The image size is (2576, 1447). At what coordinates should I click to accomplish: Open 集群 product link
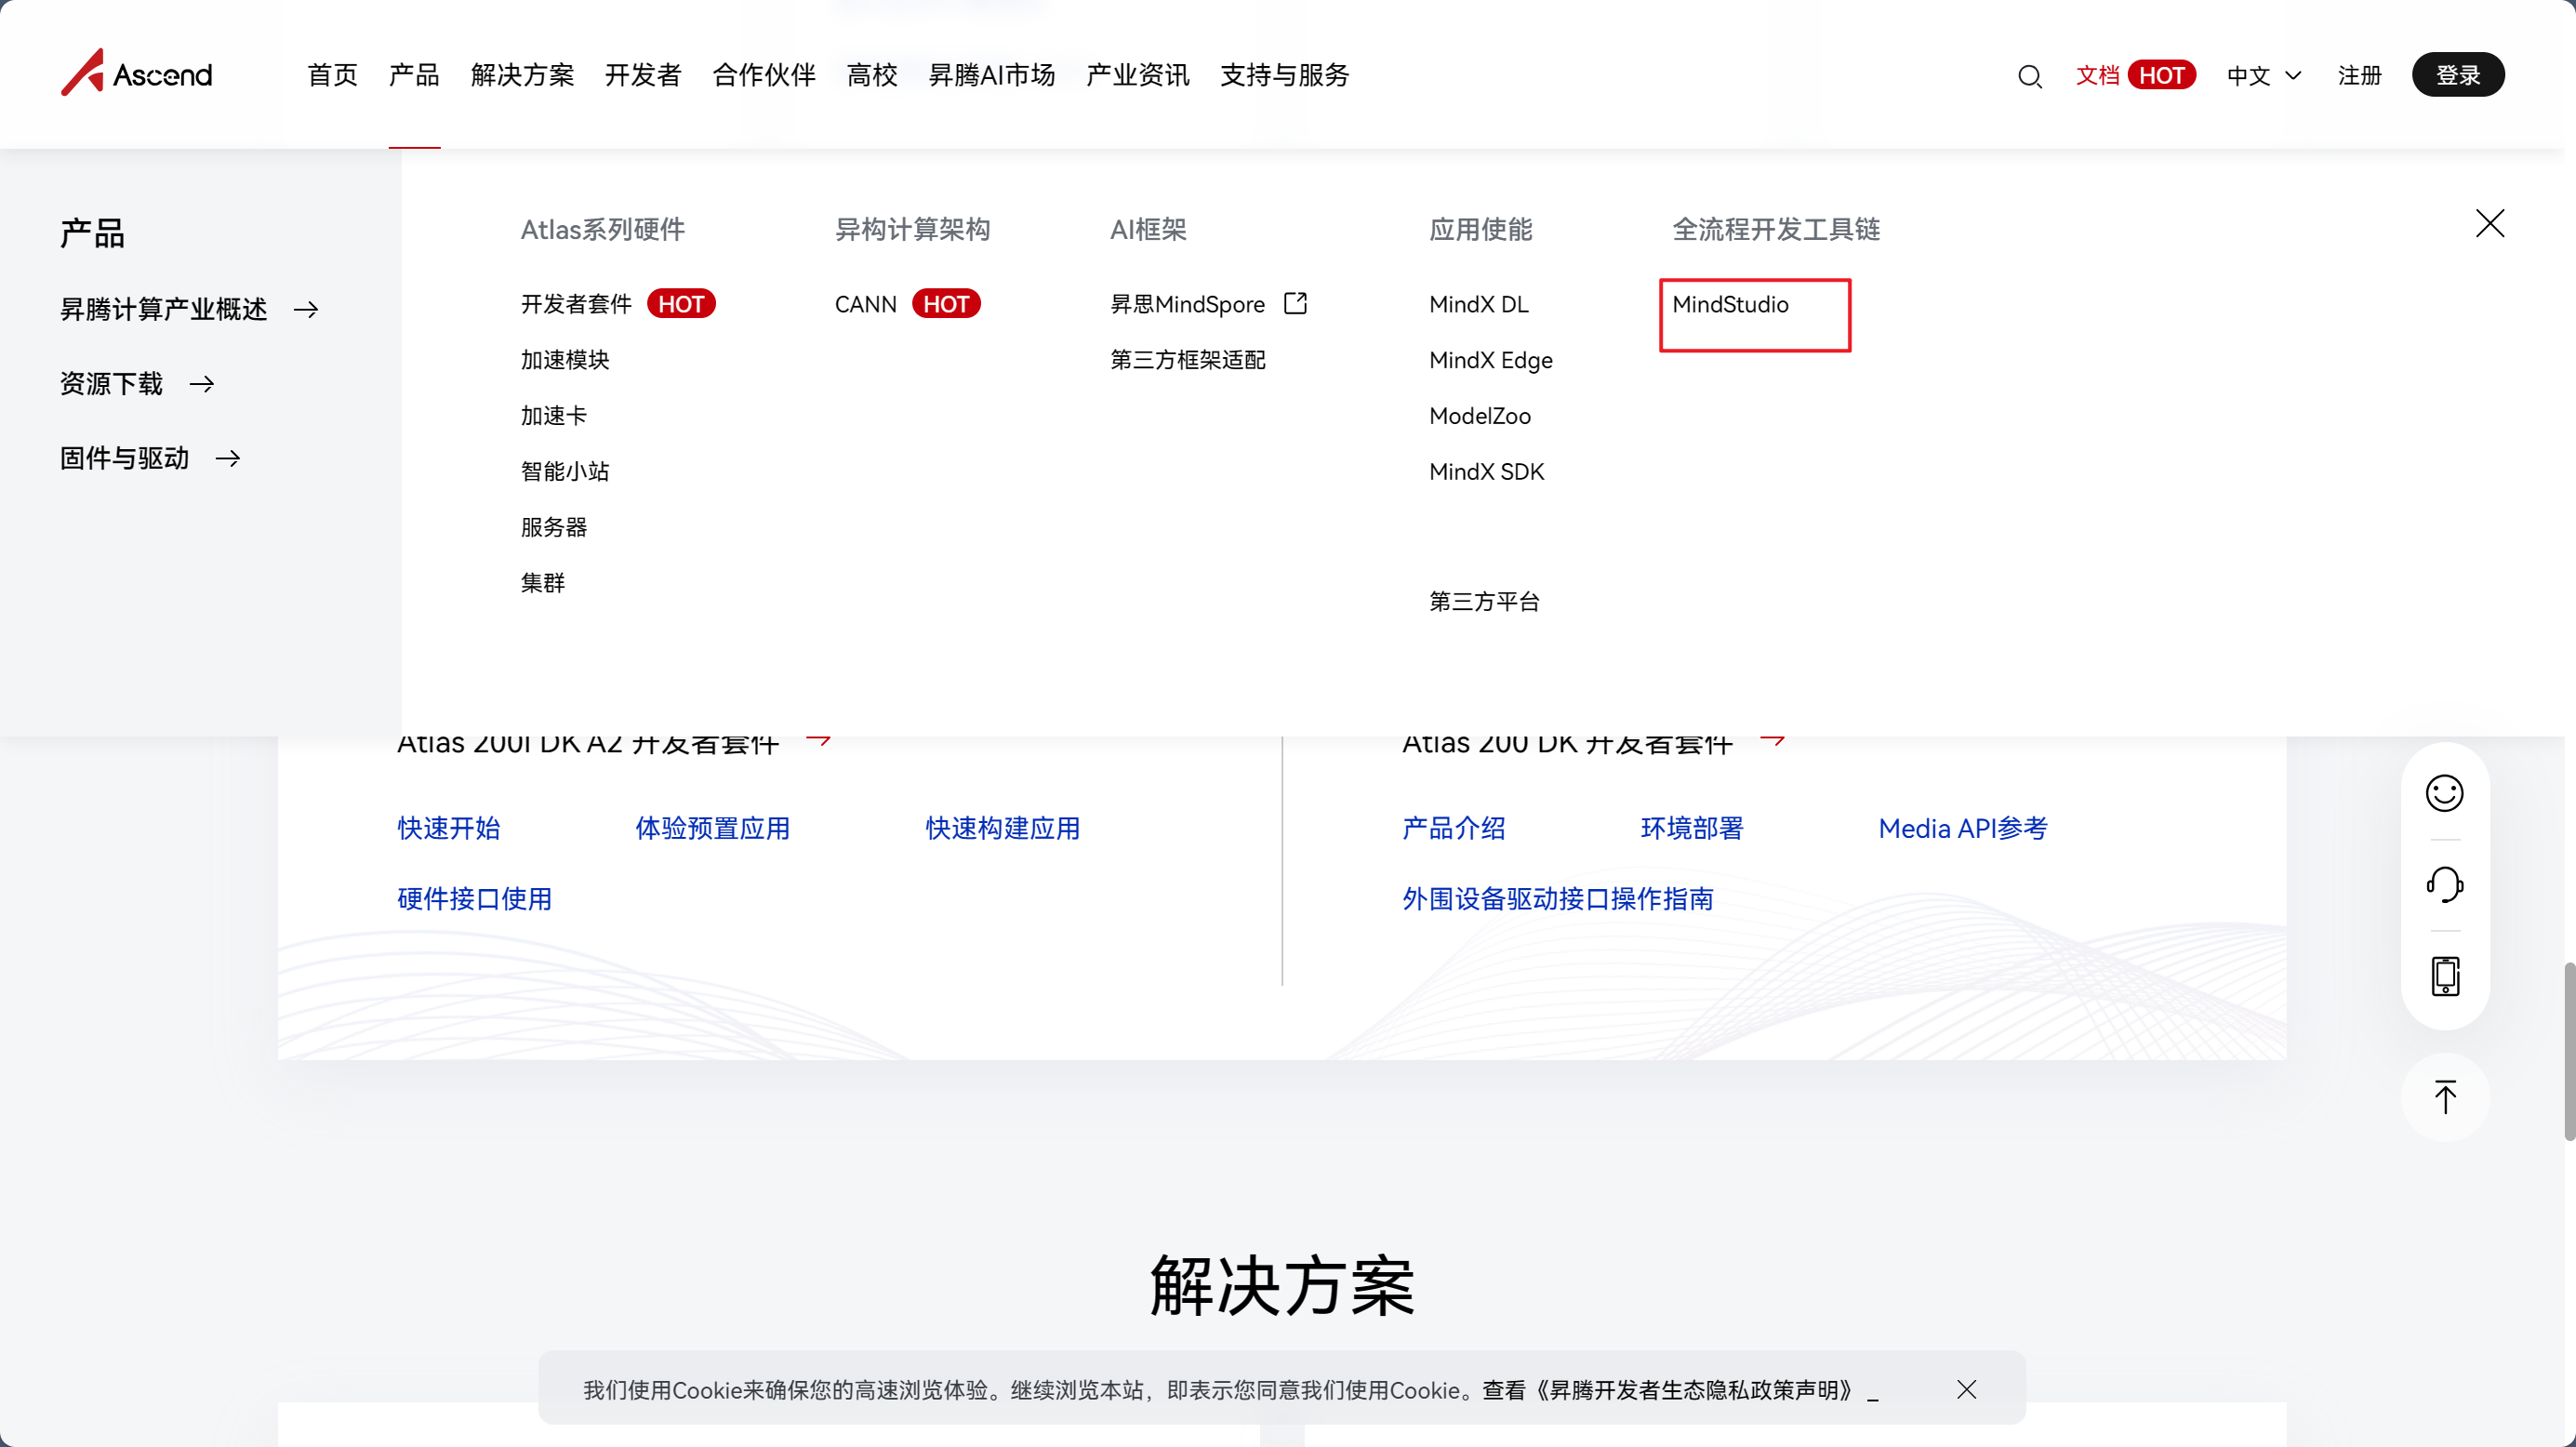pos(543,583)
